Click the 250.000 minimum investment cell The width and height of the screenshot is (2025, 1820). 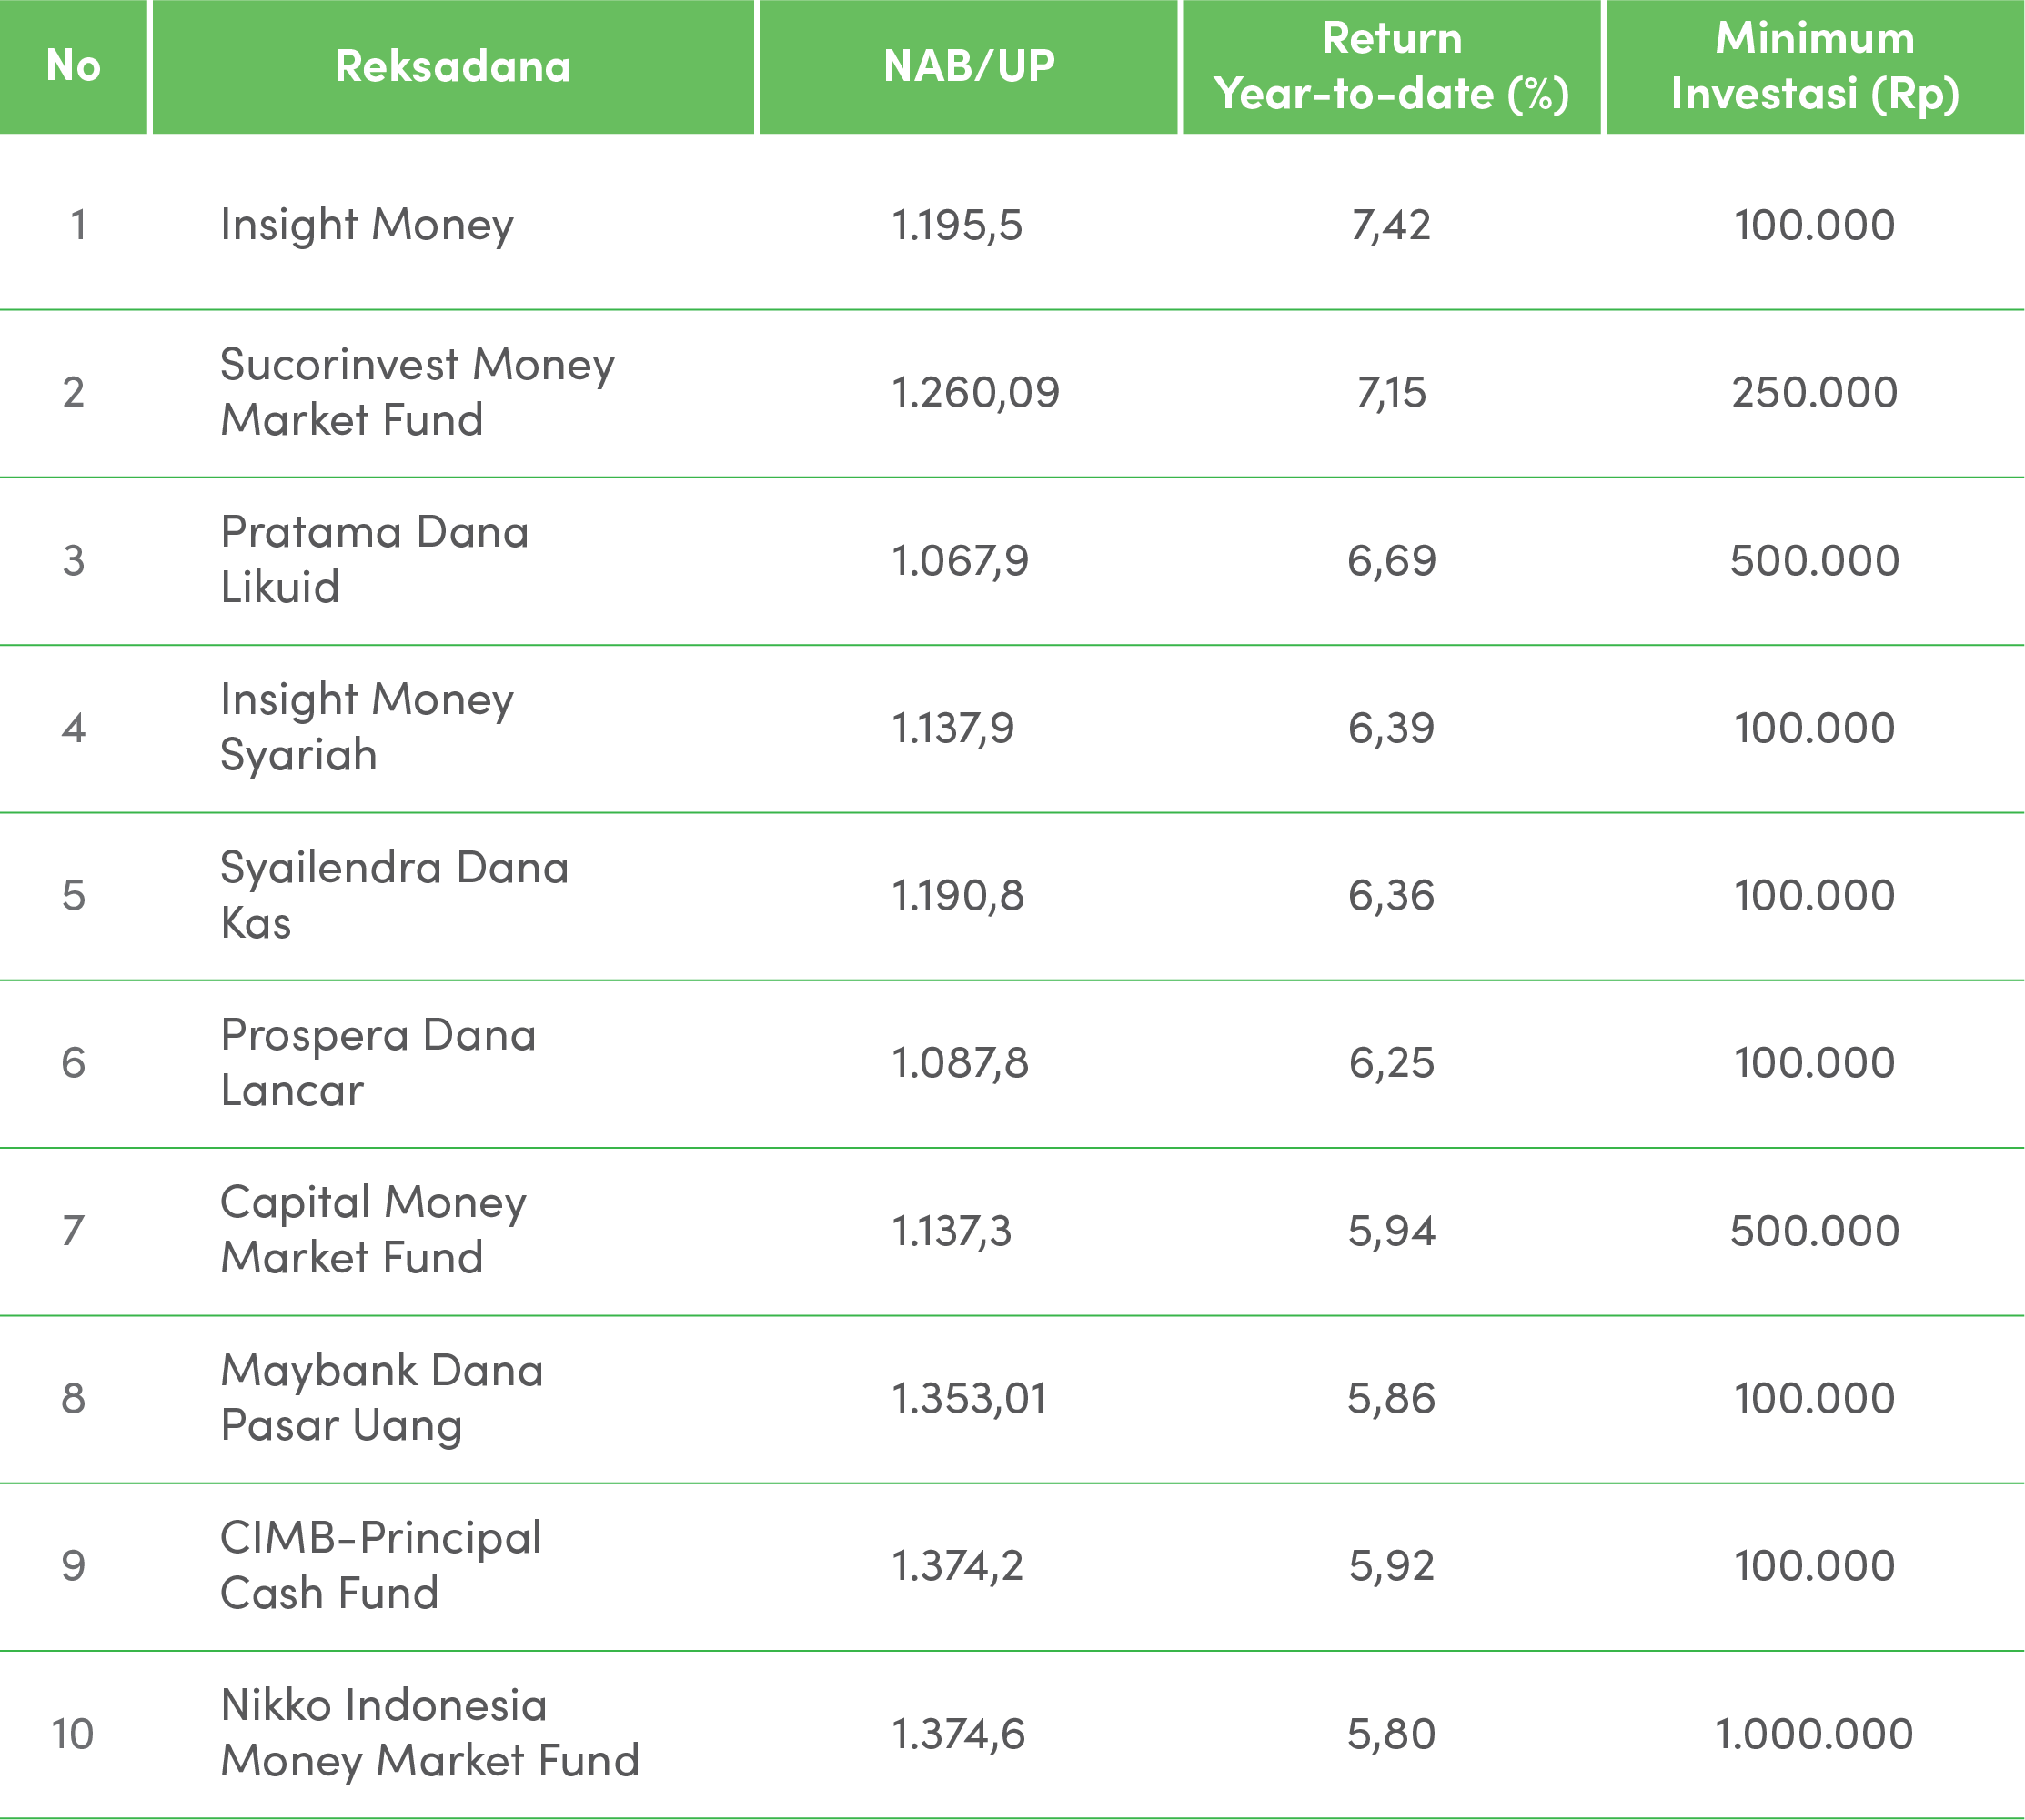(x=1814, y=392)
